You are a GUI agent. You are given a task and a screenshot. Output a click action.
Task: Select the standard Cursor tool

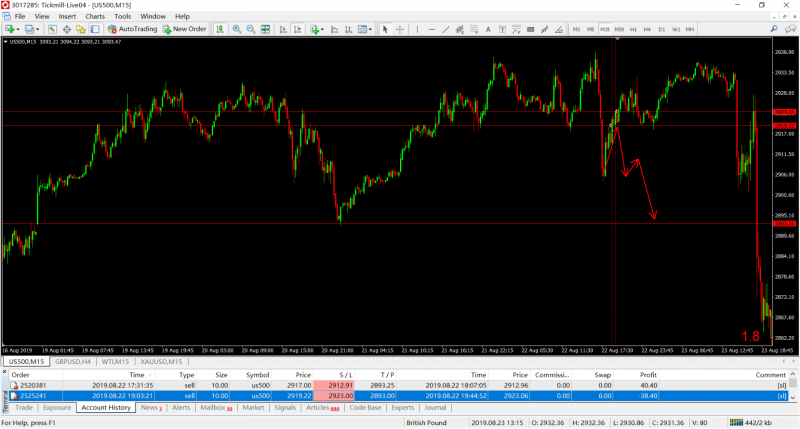point(385,29)
